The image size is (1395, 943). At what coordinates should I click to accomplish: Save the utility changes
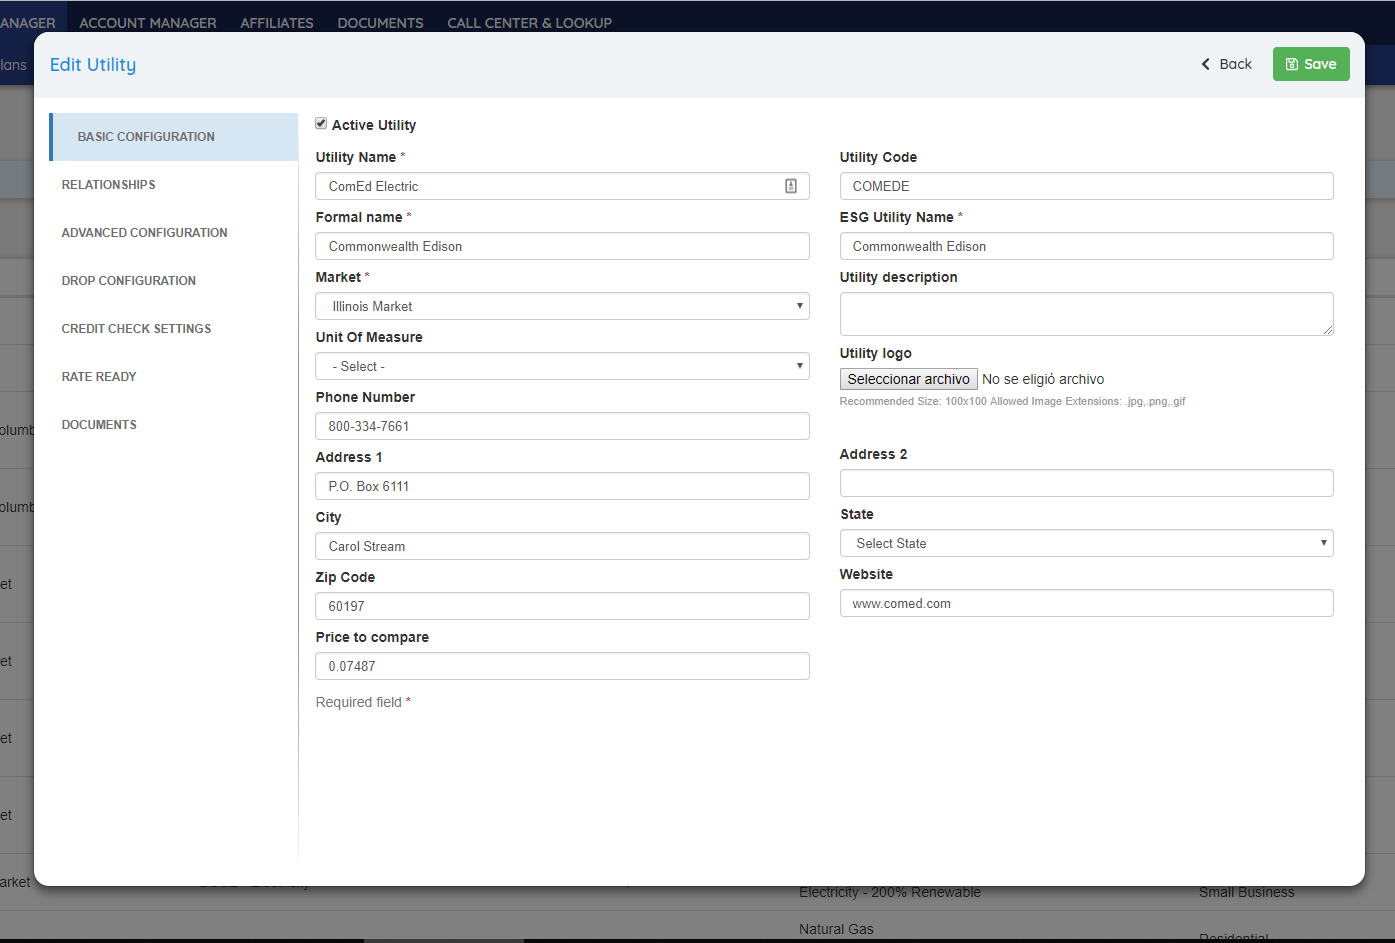click(1311, 64)
